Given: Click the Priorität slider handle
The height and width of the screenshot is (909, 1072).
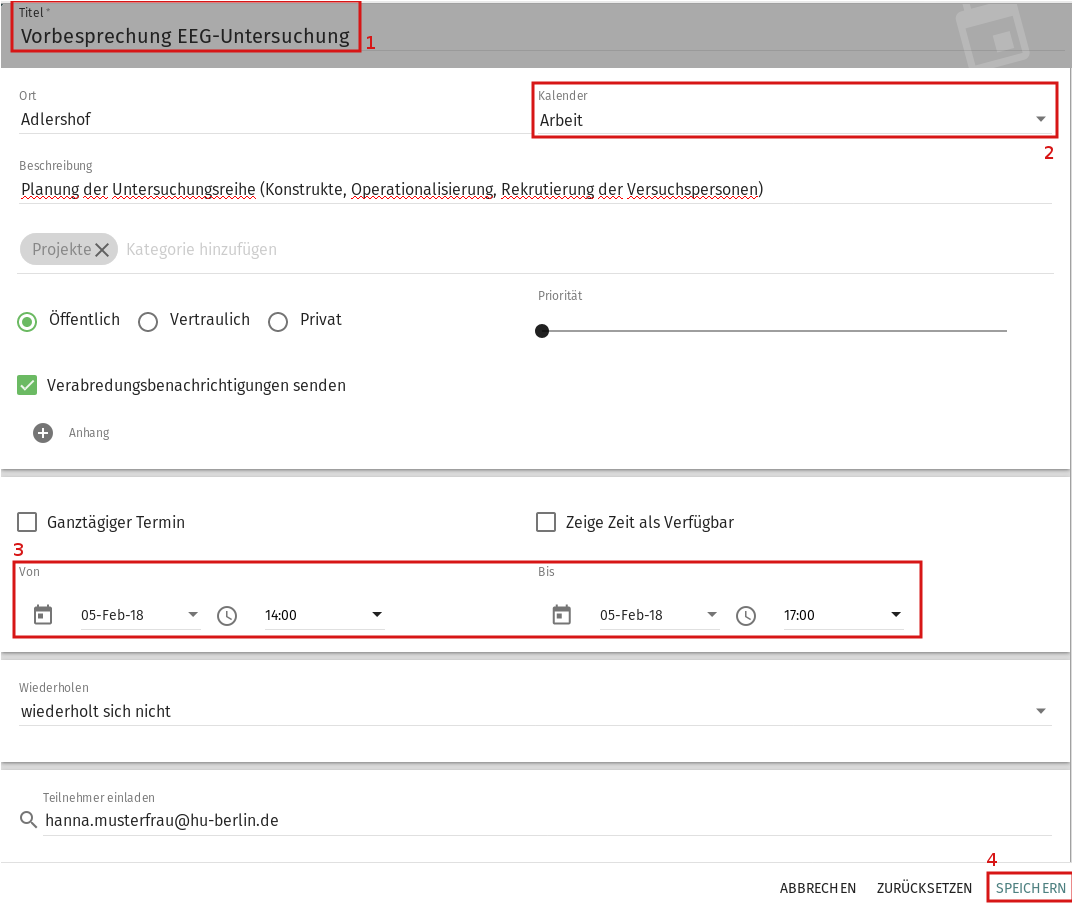Looking at the screenshot, I should (x=542, y=331).
